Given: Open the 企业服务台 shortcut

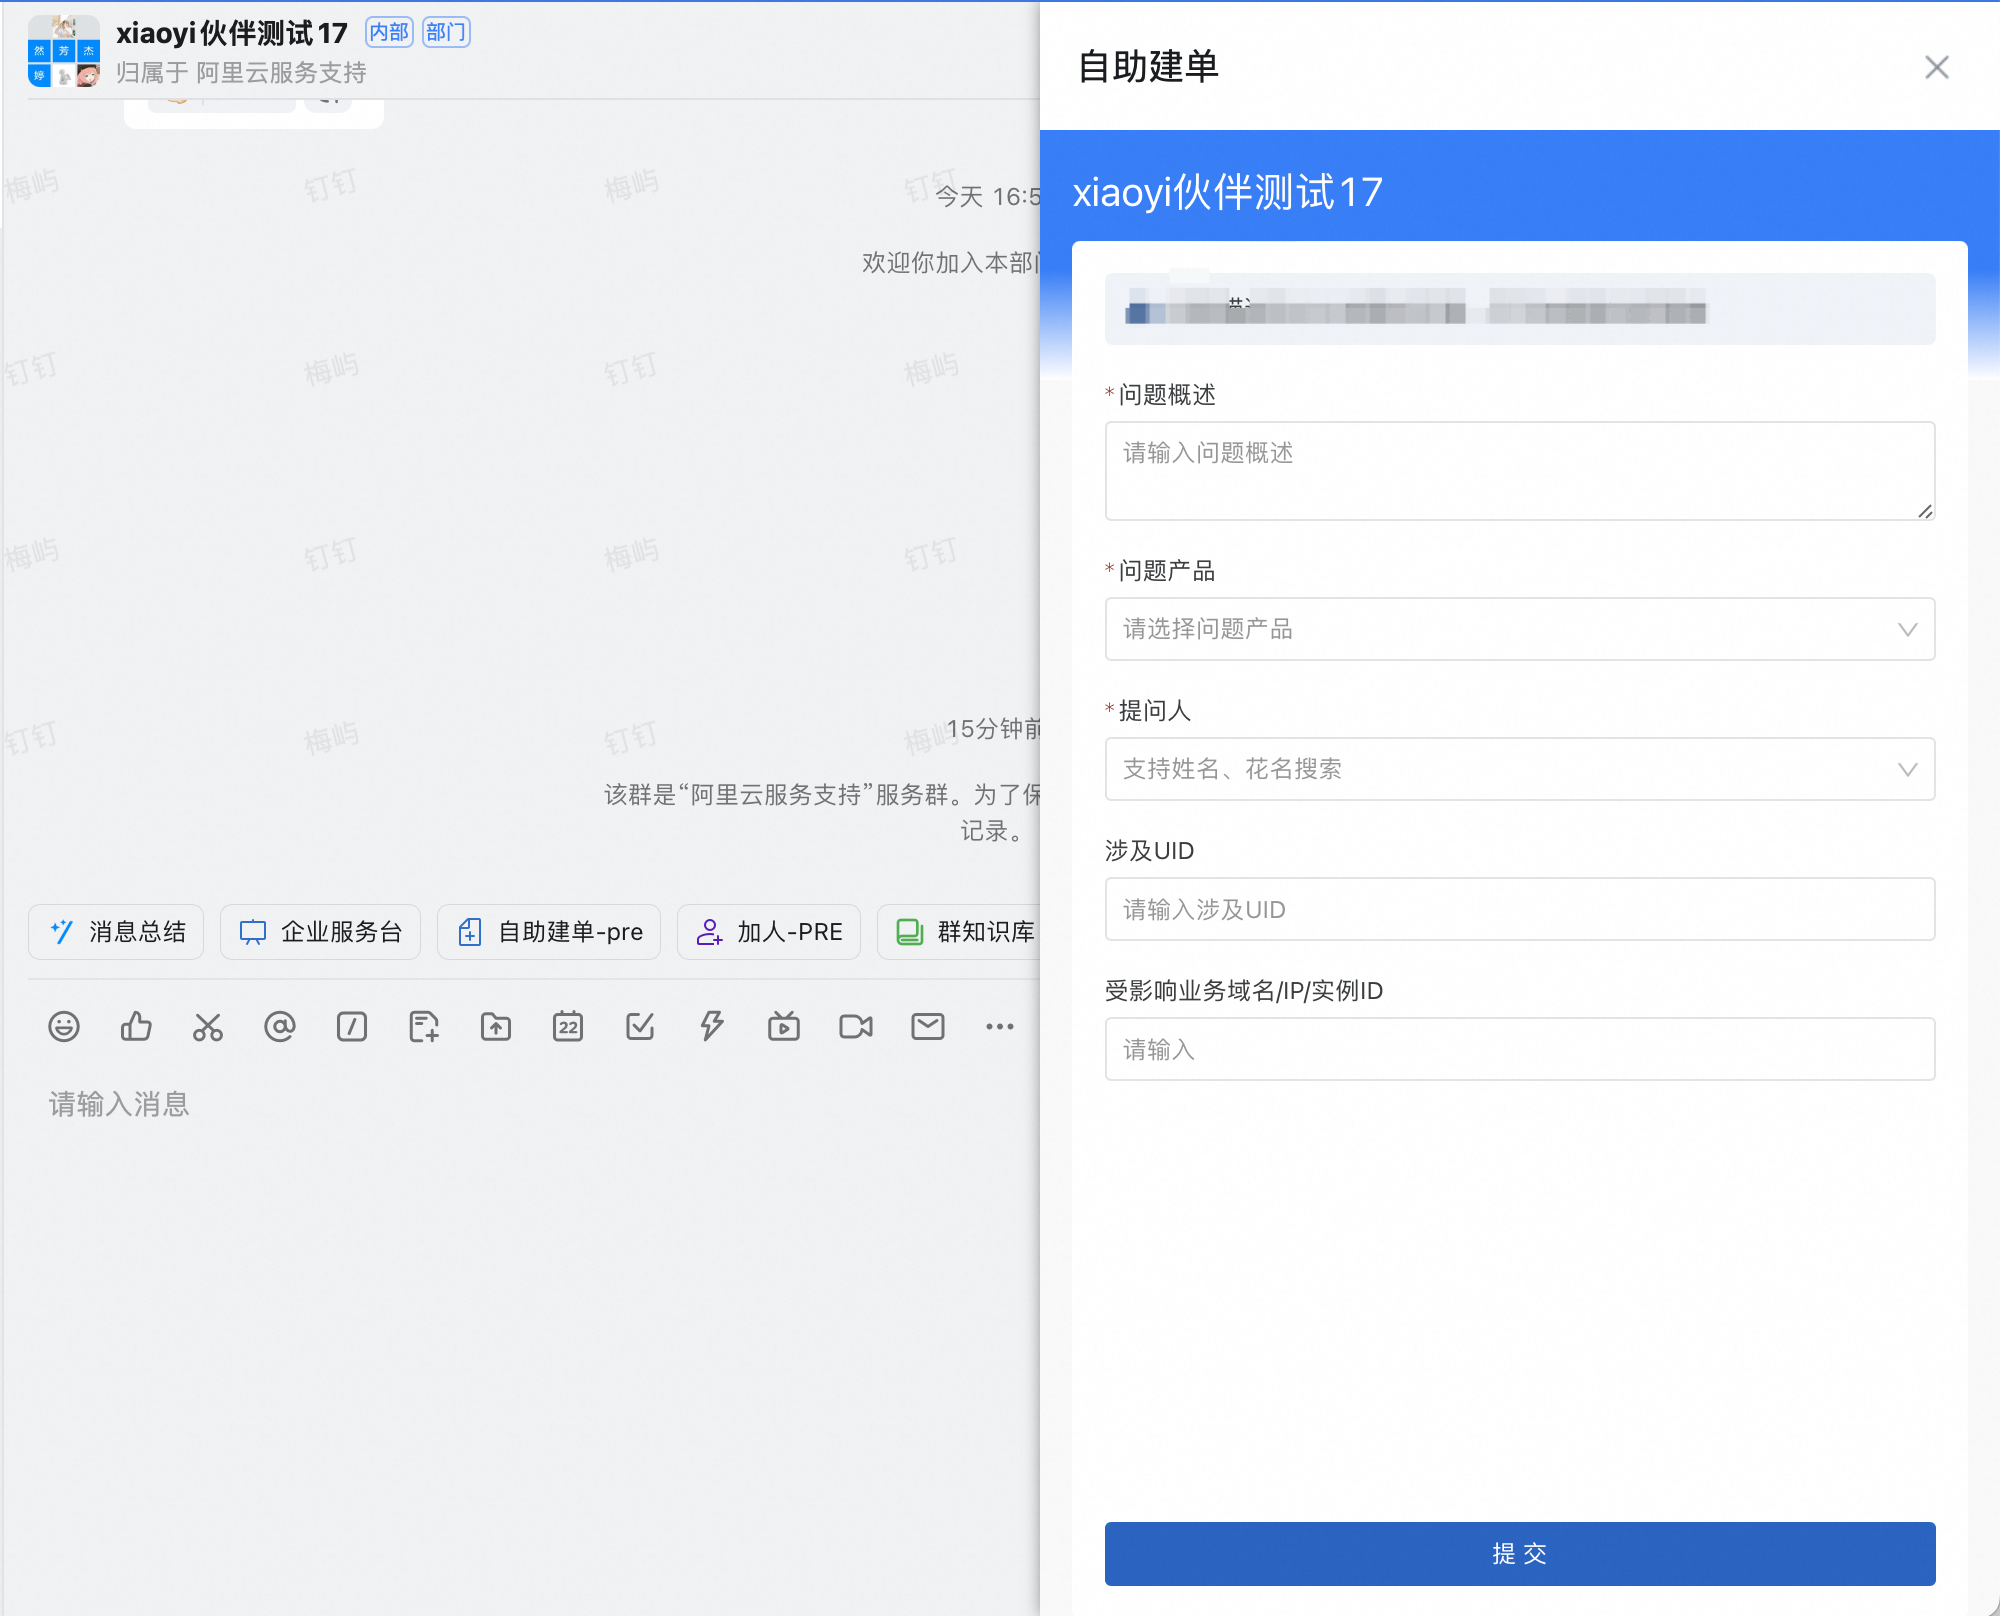Looking at the screenshot, I should (x=320, y=932).
